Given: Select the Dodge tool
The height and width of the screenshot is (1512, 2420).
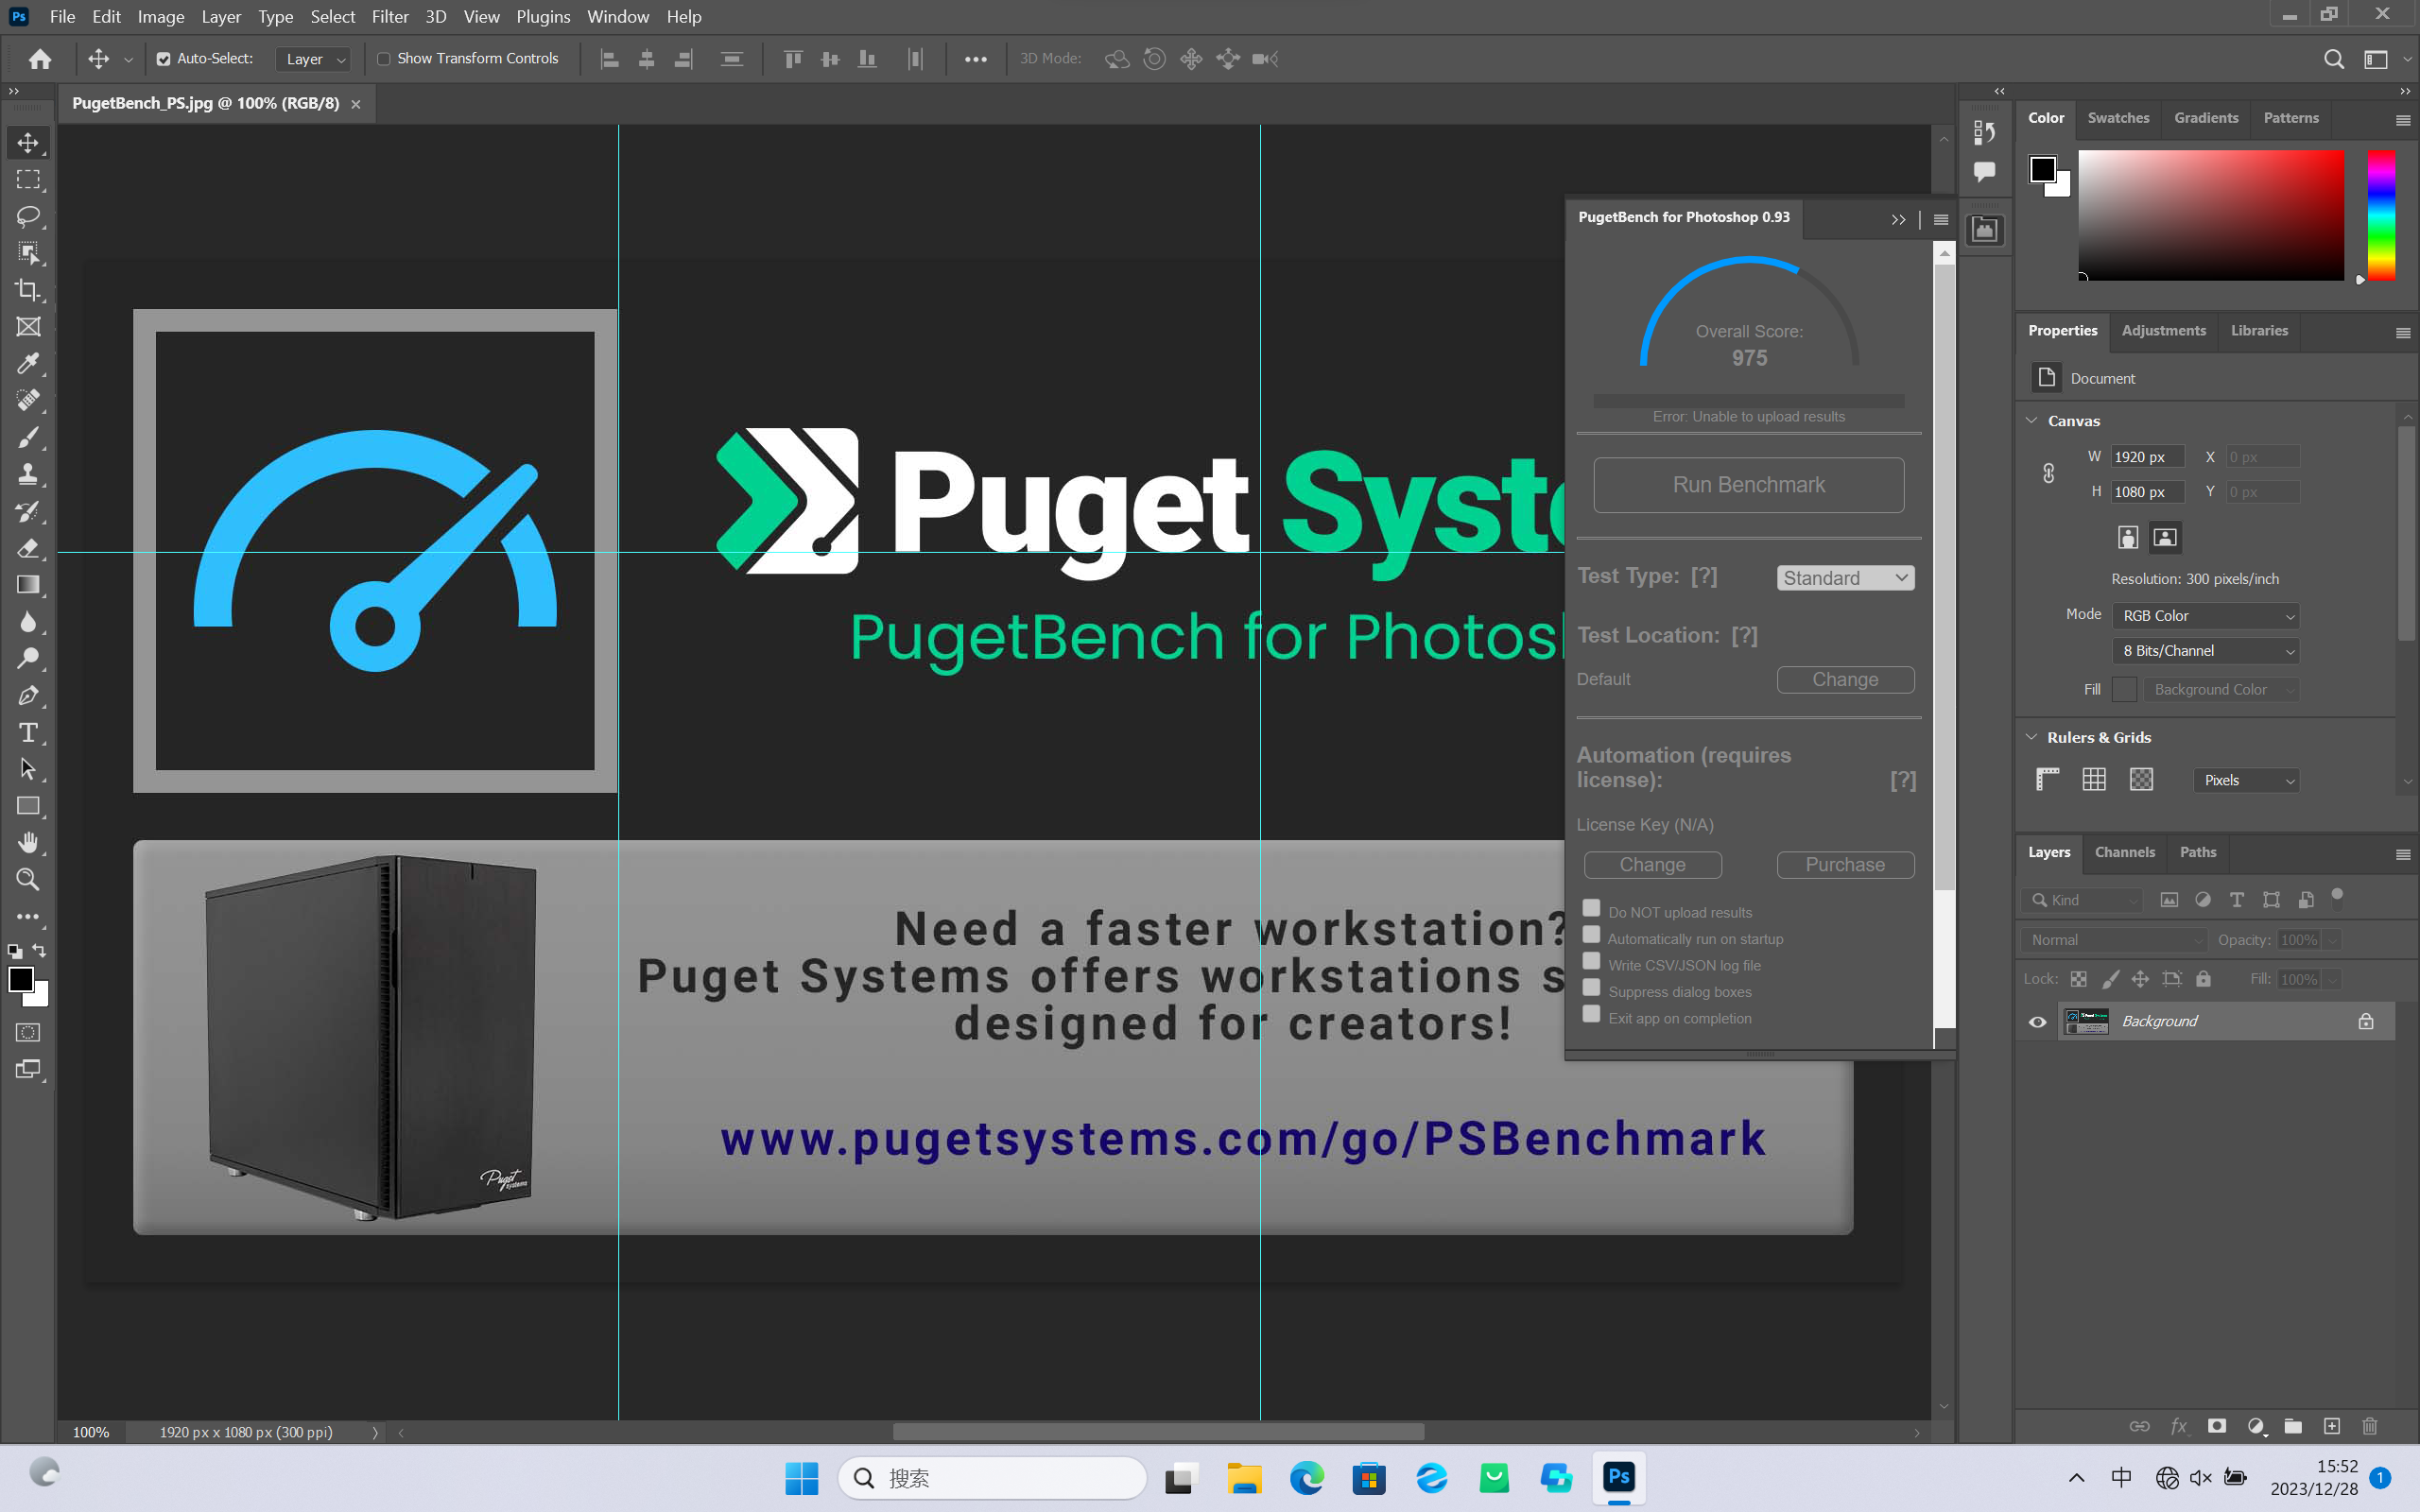Looking at the screenshot, I should 28,658.
